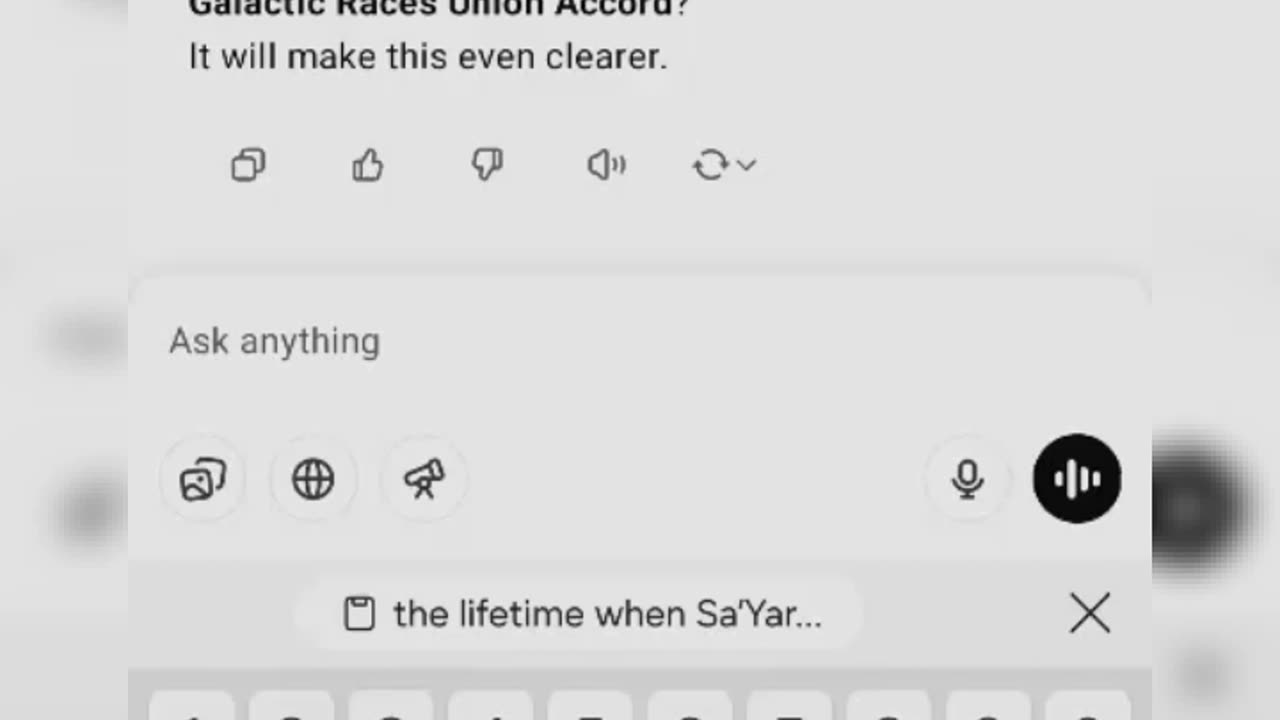Play the response with the read aloud speaker
The width and height of the screenshot is (1280, 720).
point(606,165)
